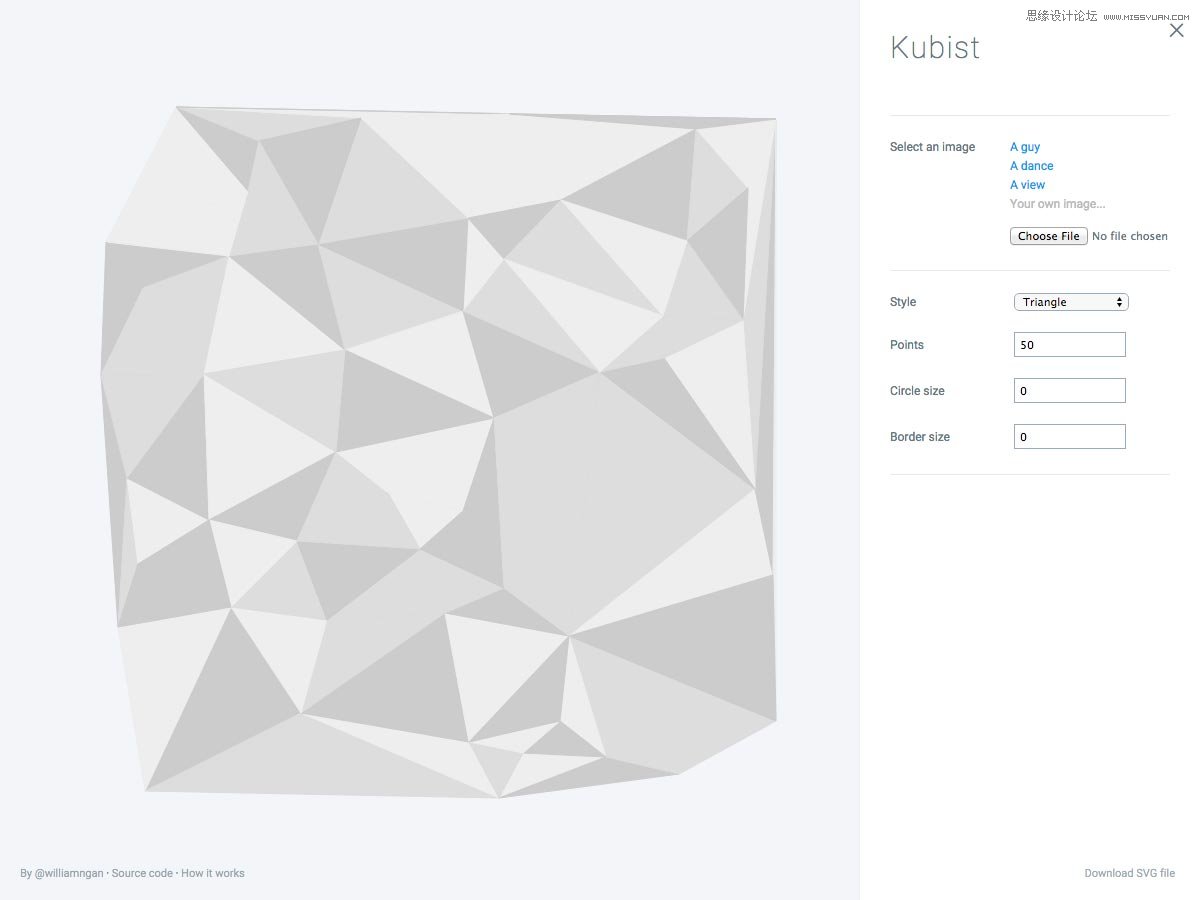Open the Source code link
This screenshot has width=1200, height=900.
(x=142, y=873)
